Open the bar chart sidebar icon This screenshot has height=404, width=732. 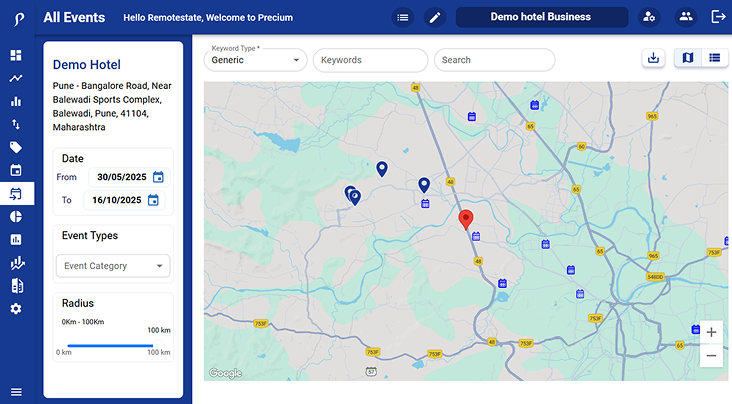click(16, 101)
